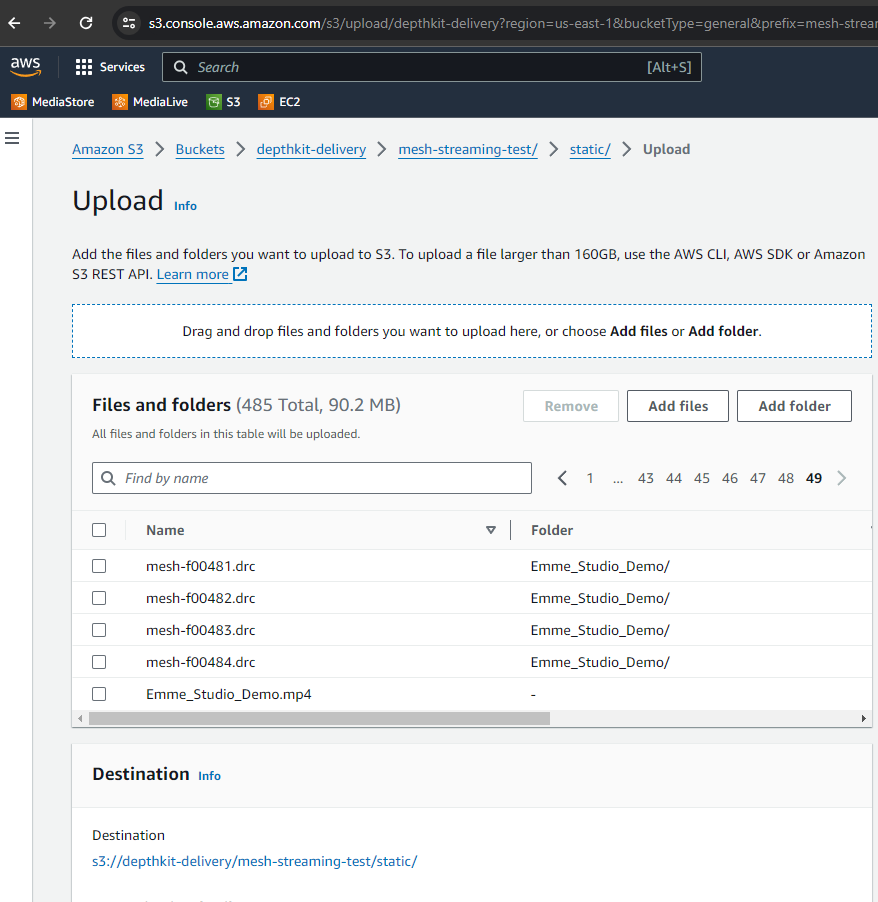This screenshot has width=878, height=902.
Task: Open the depthkit-delivery breadcrumb link
Action: pyautogui.click(x=311, y=150)
